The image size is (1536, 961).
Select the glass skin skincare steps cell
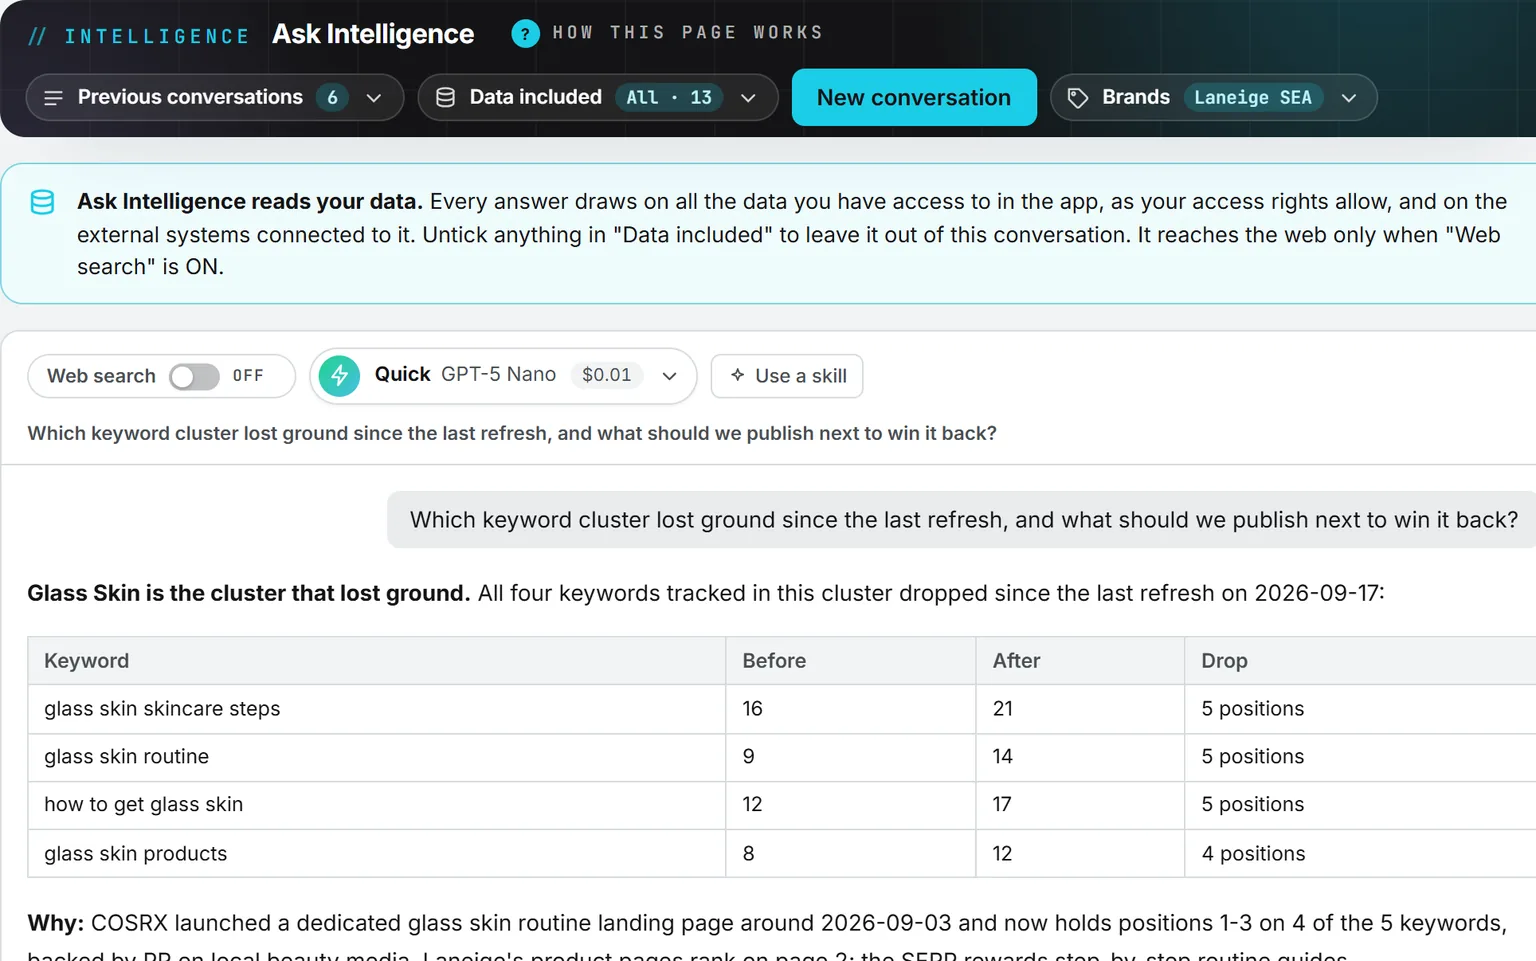click(376, 709)
